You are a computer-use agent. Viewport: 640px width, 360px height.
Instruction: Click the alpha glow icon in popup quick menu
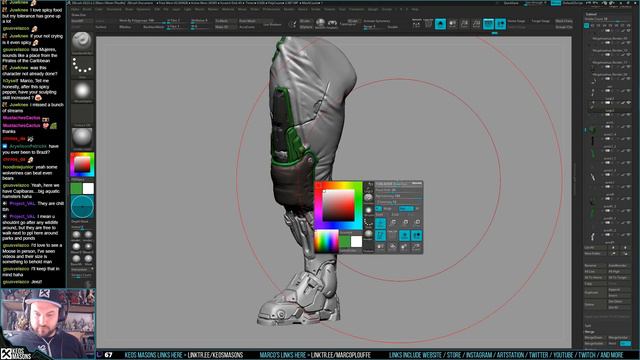click(369, 210)
